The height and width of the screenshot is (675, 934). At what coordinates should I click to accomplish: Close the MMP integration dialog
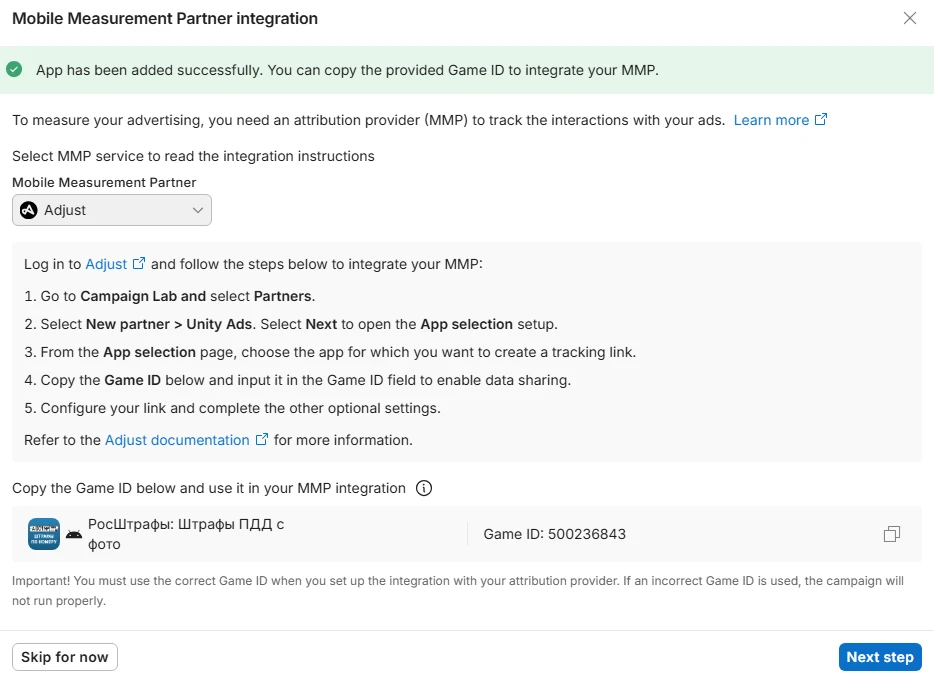click(x=909, y=18)
